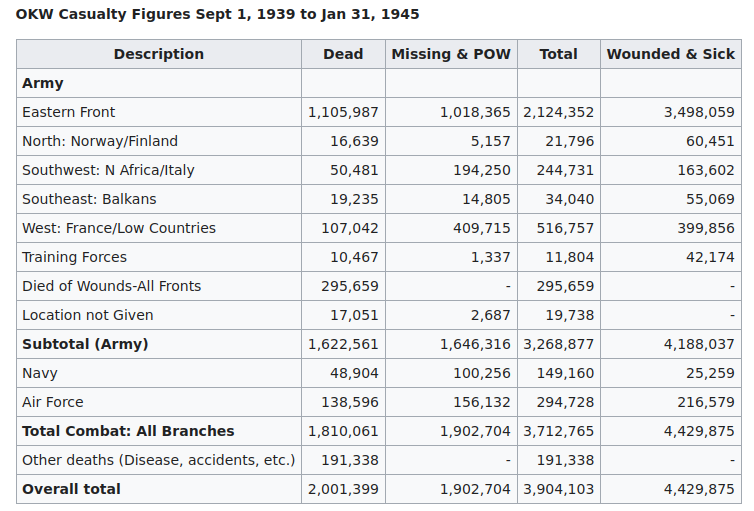Click the Total column header

558,54
